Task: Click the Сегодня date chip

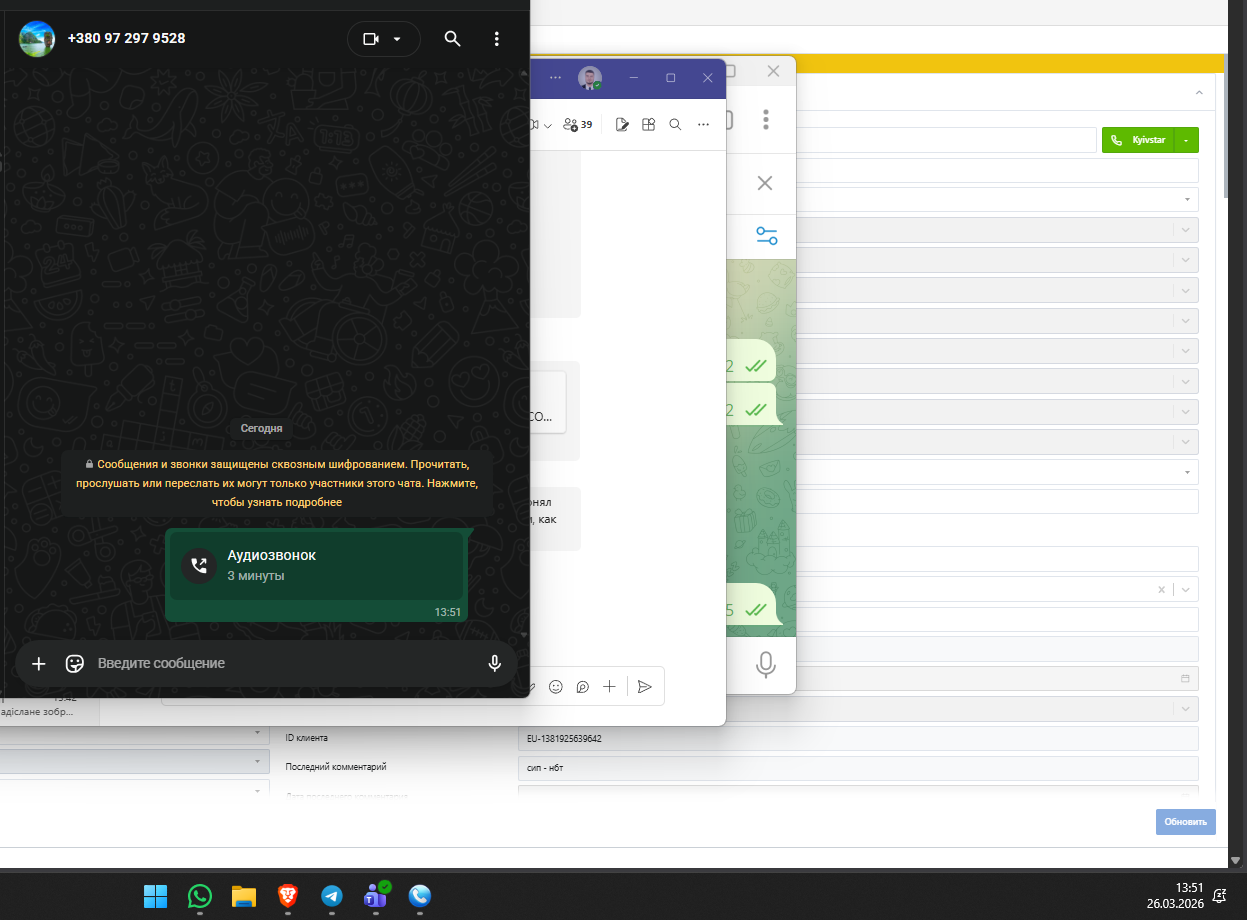Action: pos(261,428)
